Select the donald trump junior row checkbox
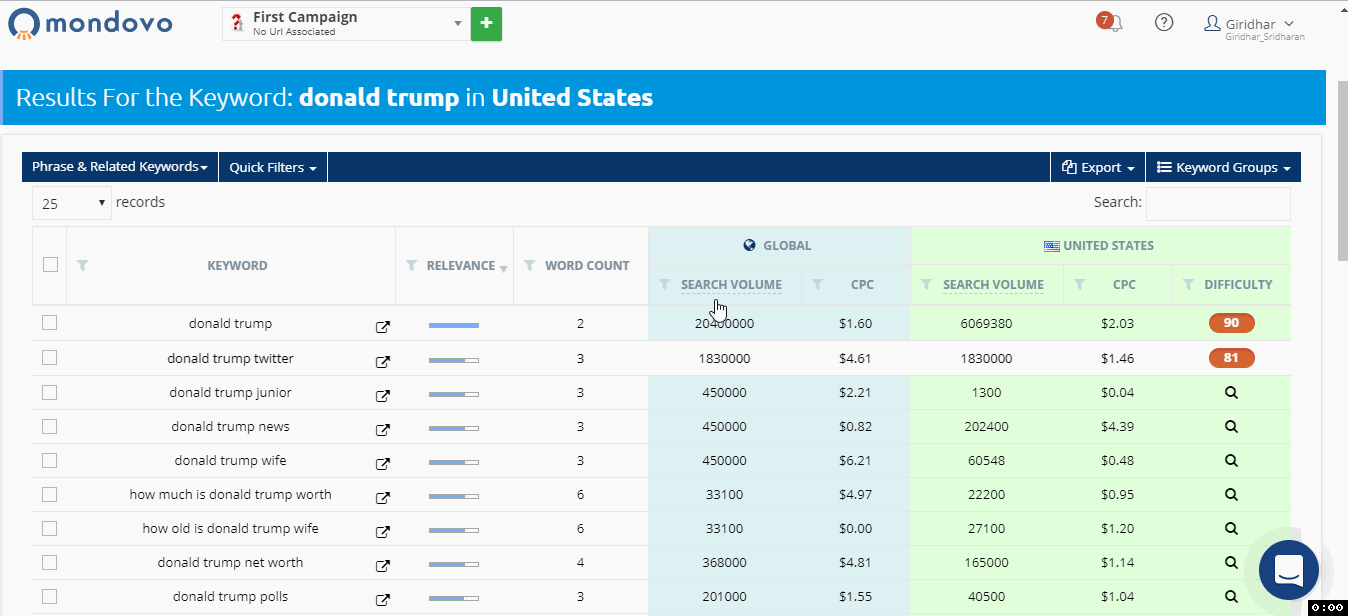Viewport: 1348px width, 616px height. pos(50,392)
